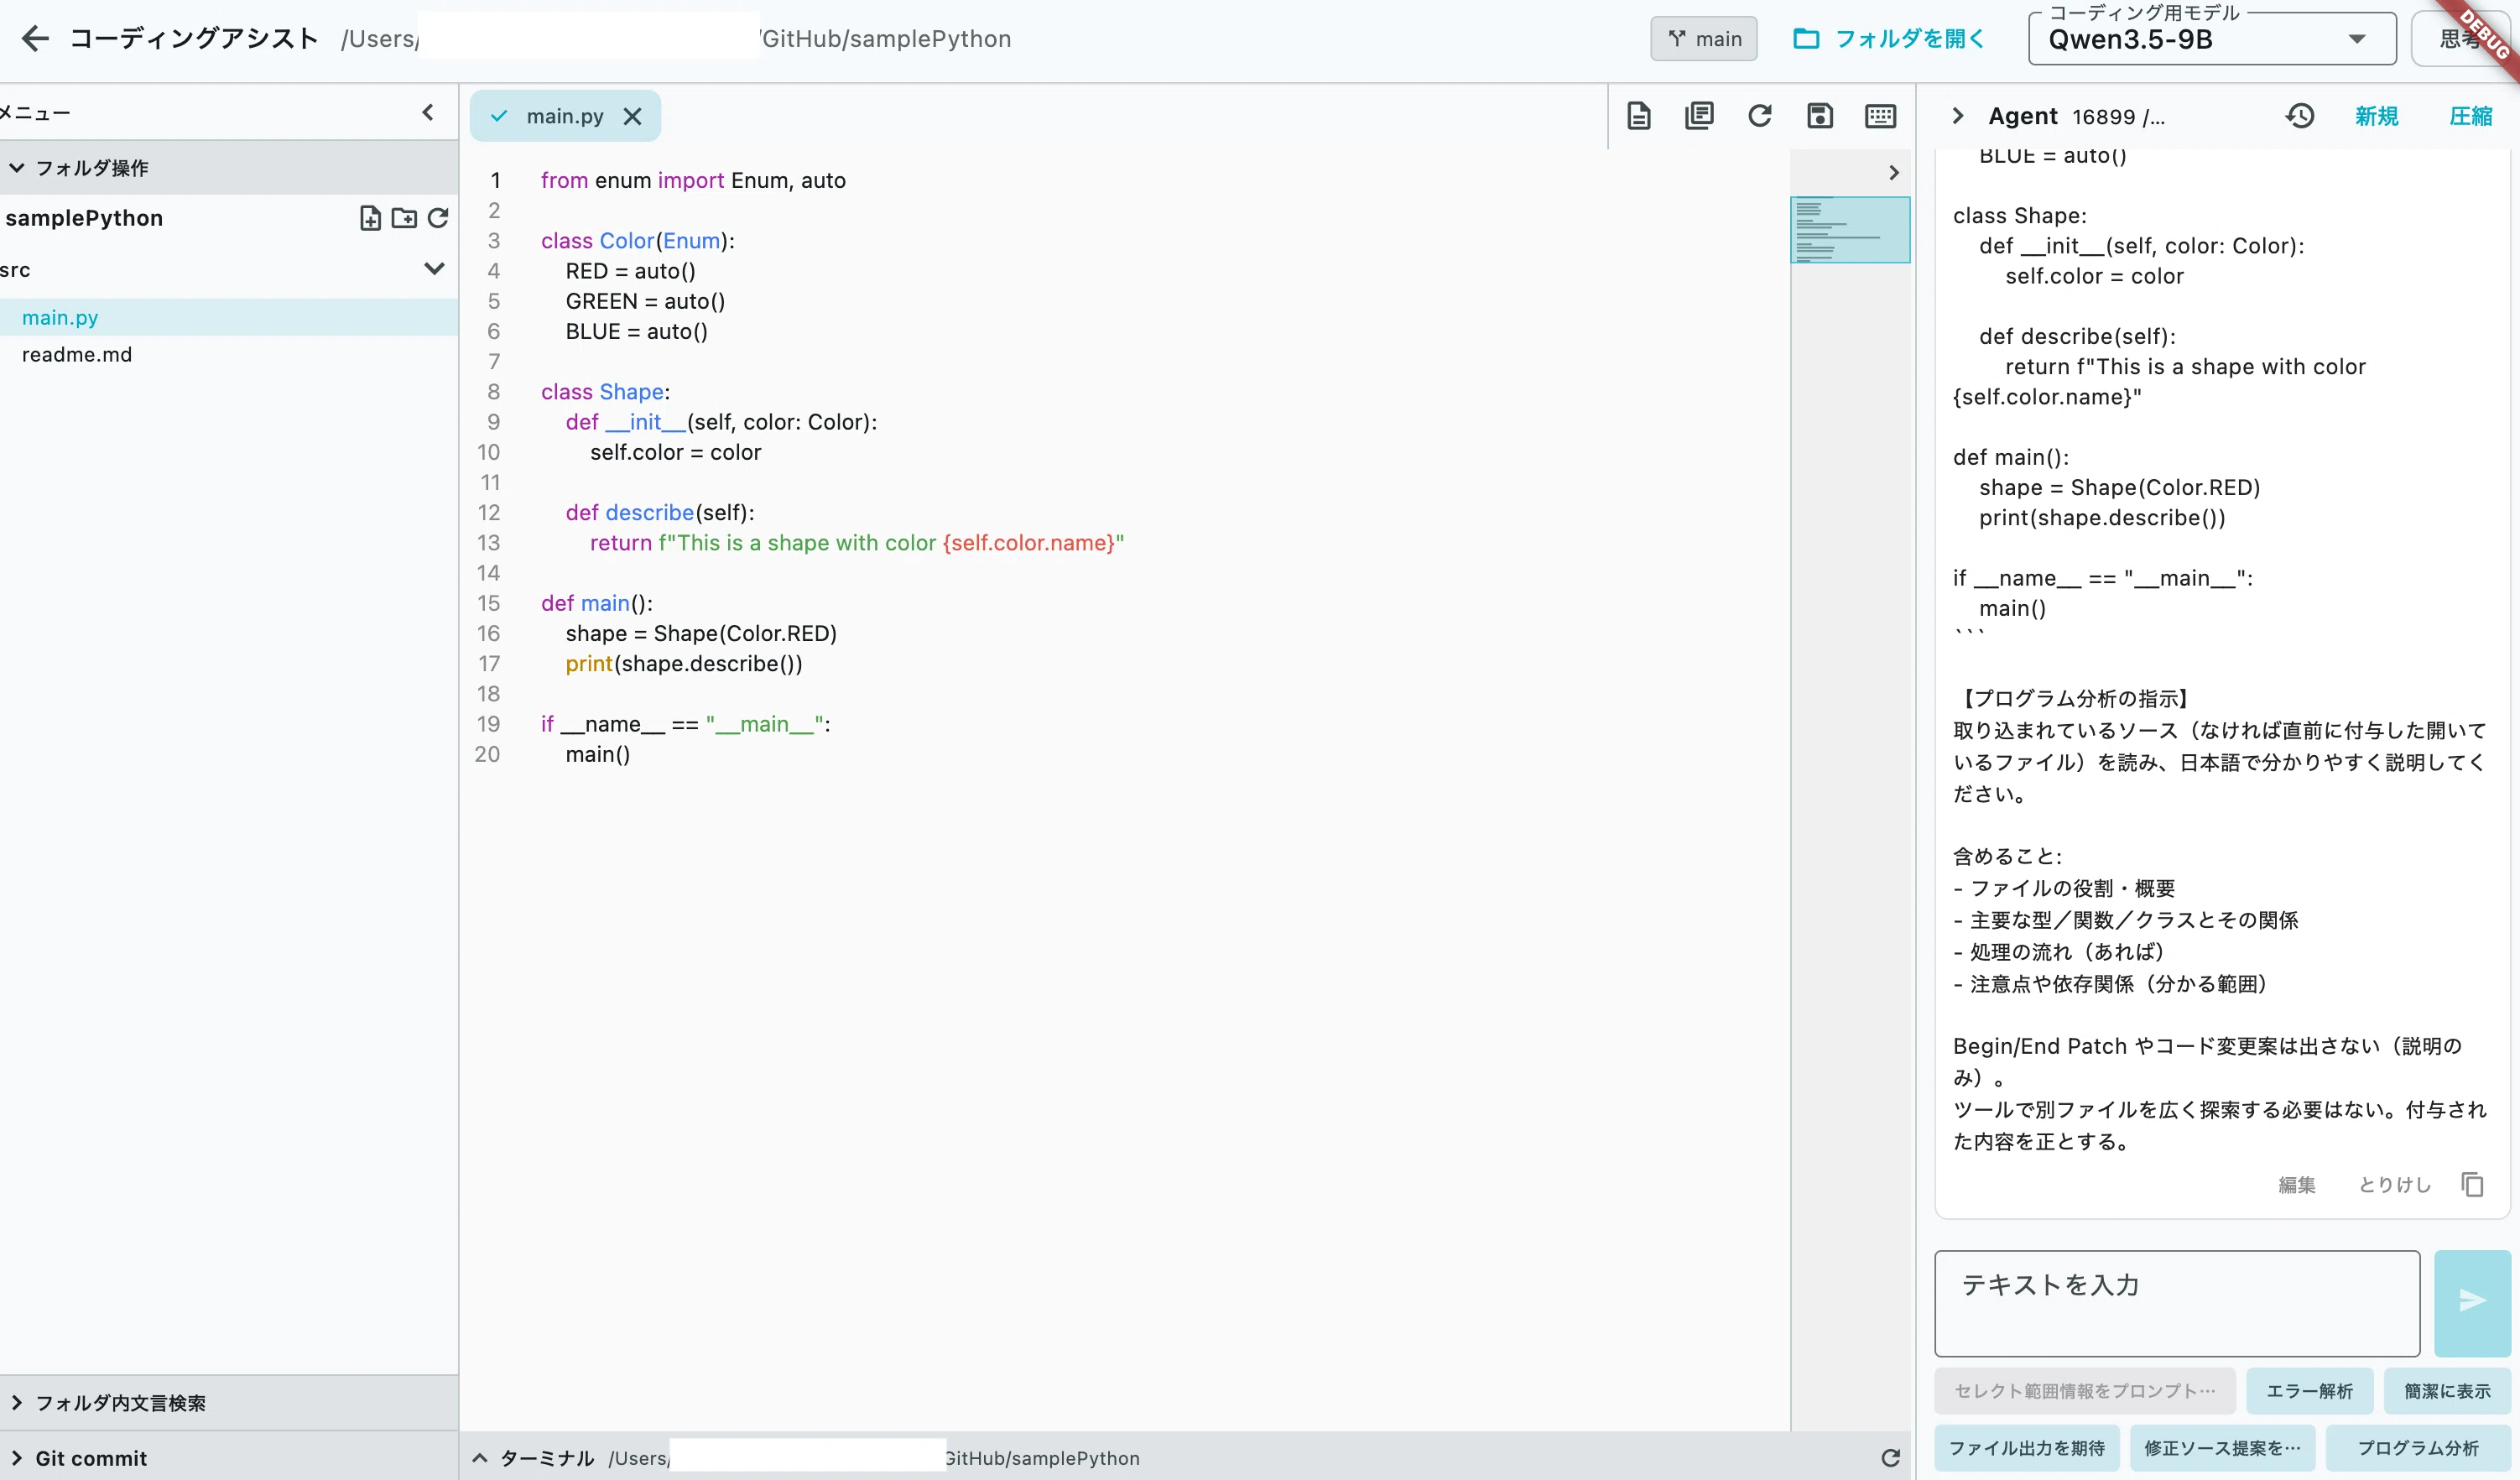The height and width of the screenshot is (1480, 2520).
Task: Start a new chat with 新規
Action: [x=2376, y=116]
